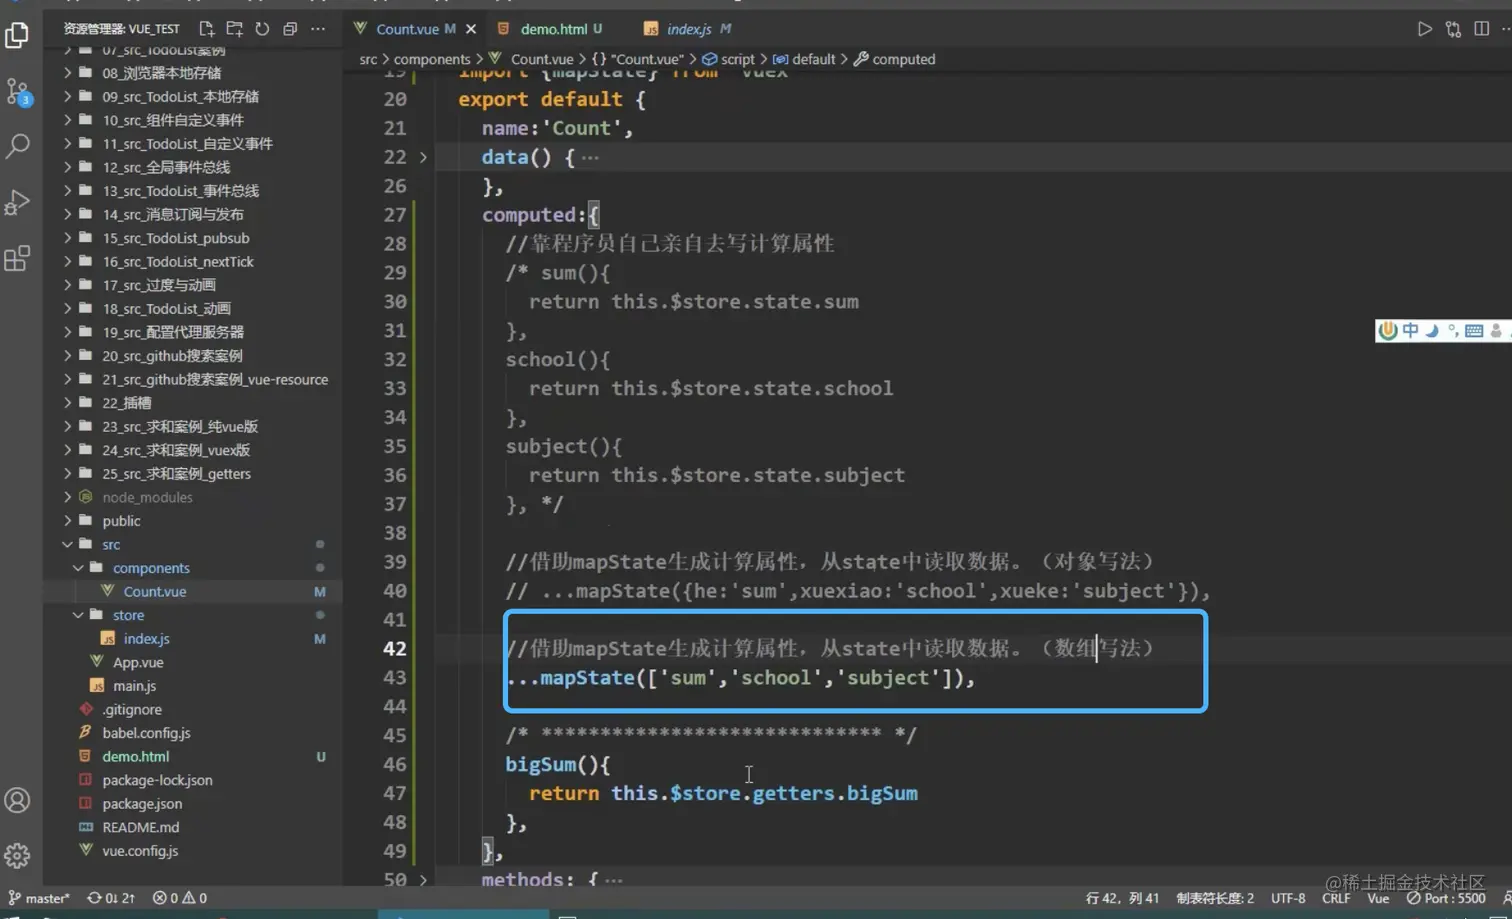
Task: Change the CRLF end of line sequence
Action: 1336,898
